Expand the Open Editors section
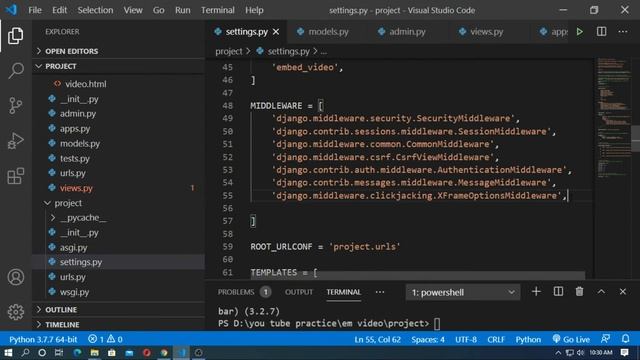The height and width of the screenshot is (360, 640). click(118, 51)
